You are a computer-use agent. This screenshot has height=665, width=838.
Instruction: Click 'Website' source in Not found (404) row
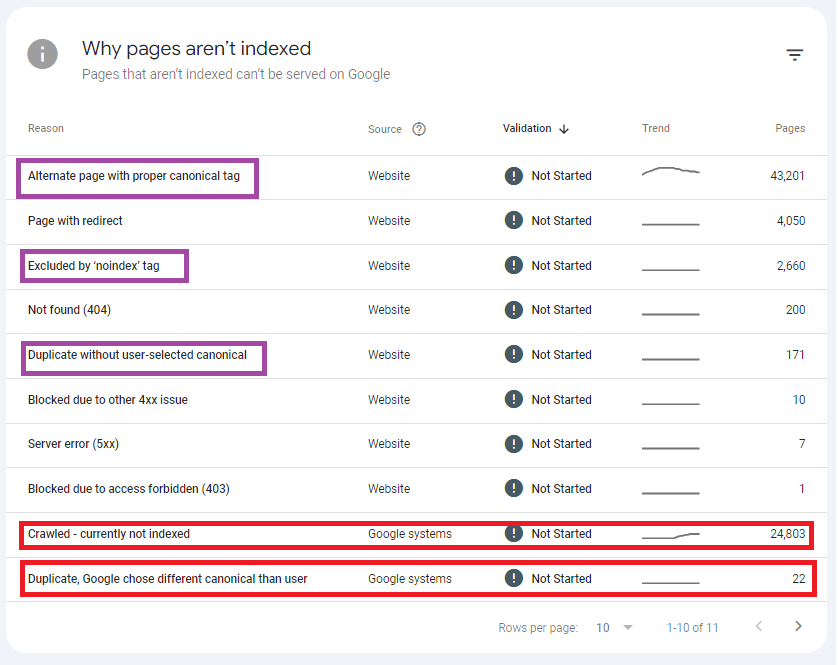389,310
